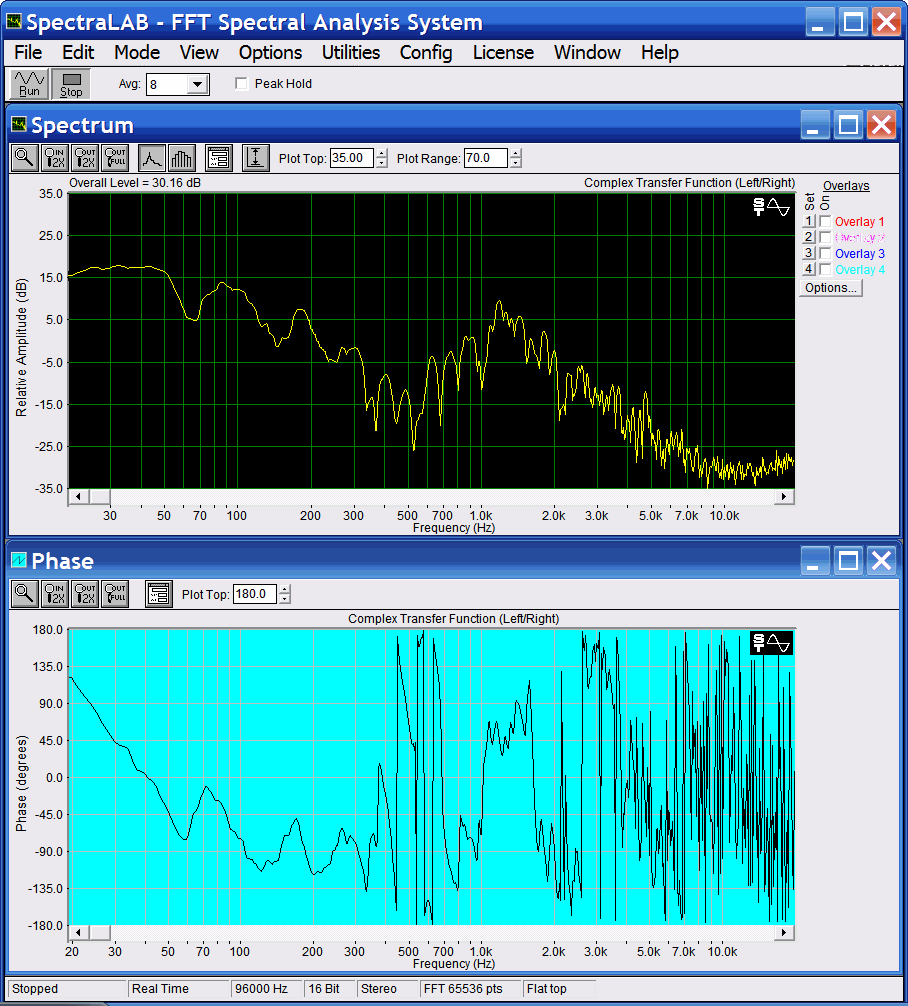The height and width of the screenshot is (1006, 908).
Task: Increase Plot Top value in Spectrum
Action: point(382,153)
